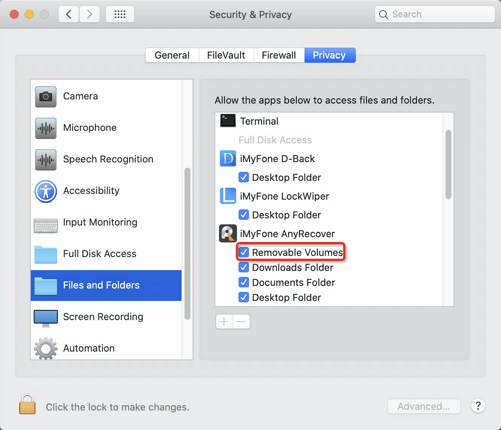Click the lock icon to make changes

coord(27,404)
